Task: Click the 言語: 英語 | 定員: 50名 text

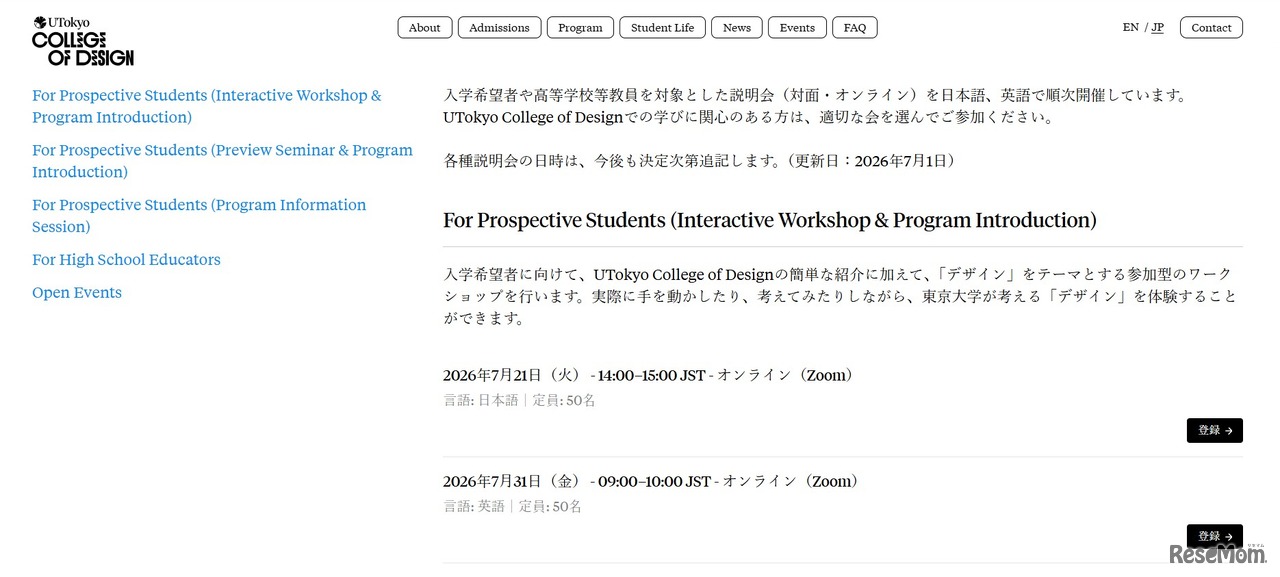Action: (513, 506)
